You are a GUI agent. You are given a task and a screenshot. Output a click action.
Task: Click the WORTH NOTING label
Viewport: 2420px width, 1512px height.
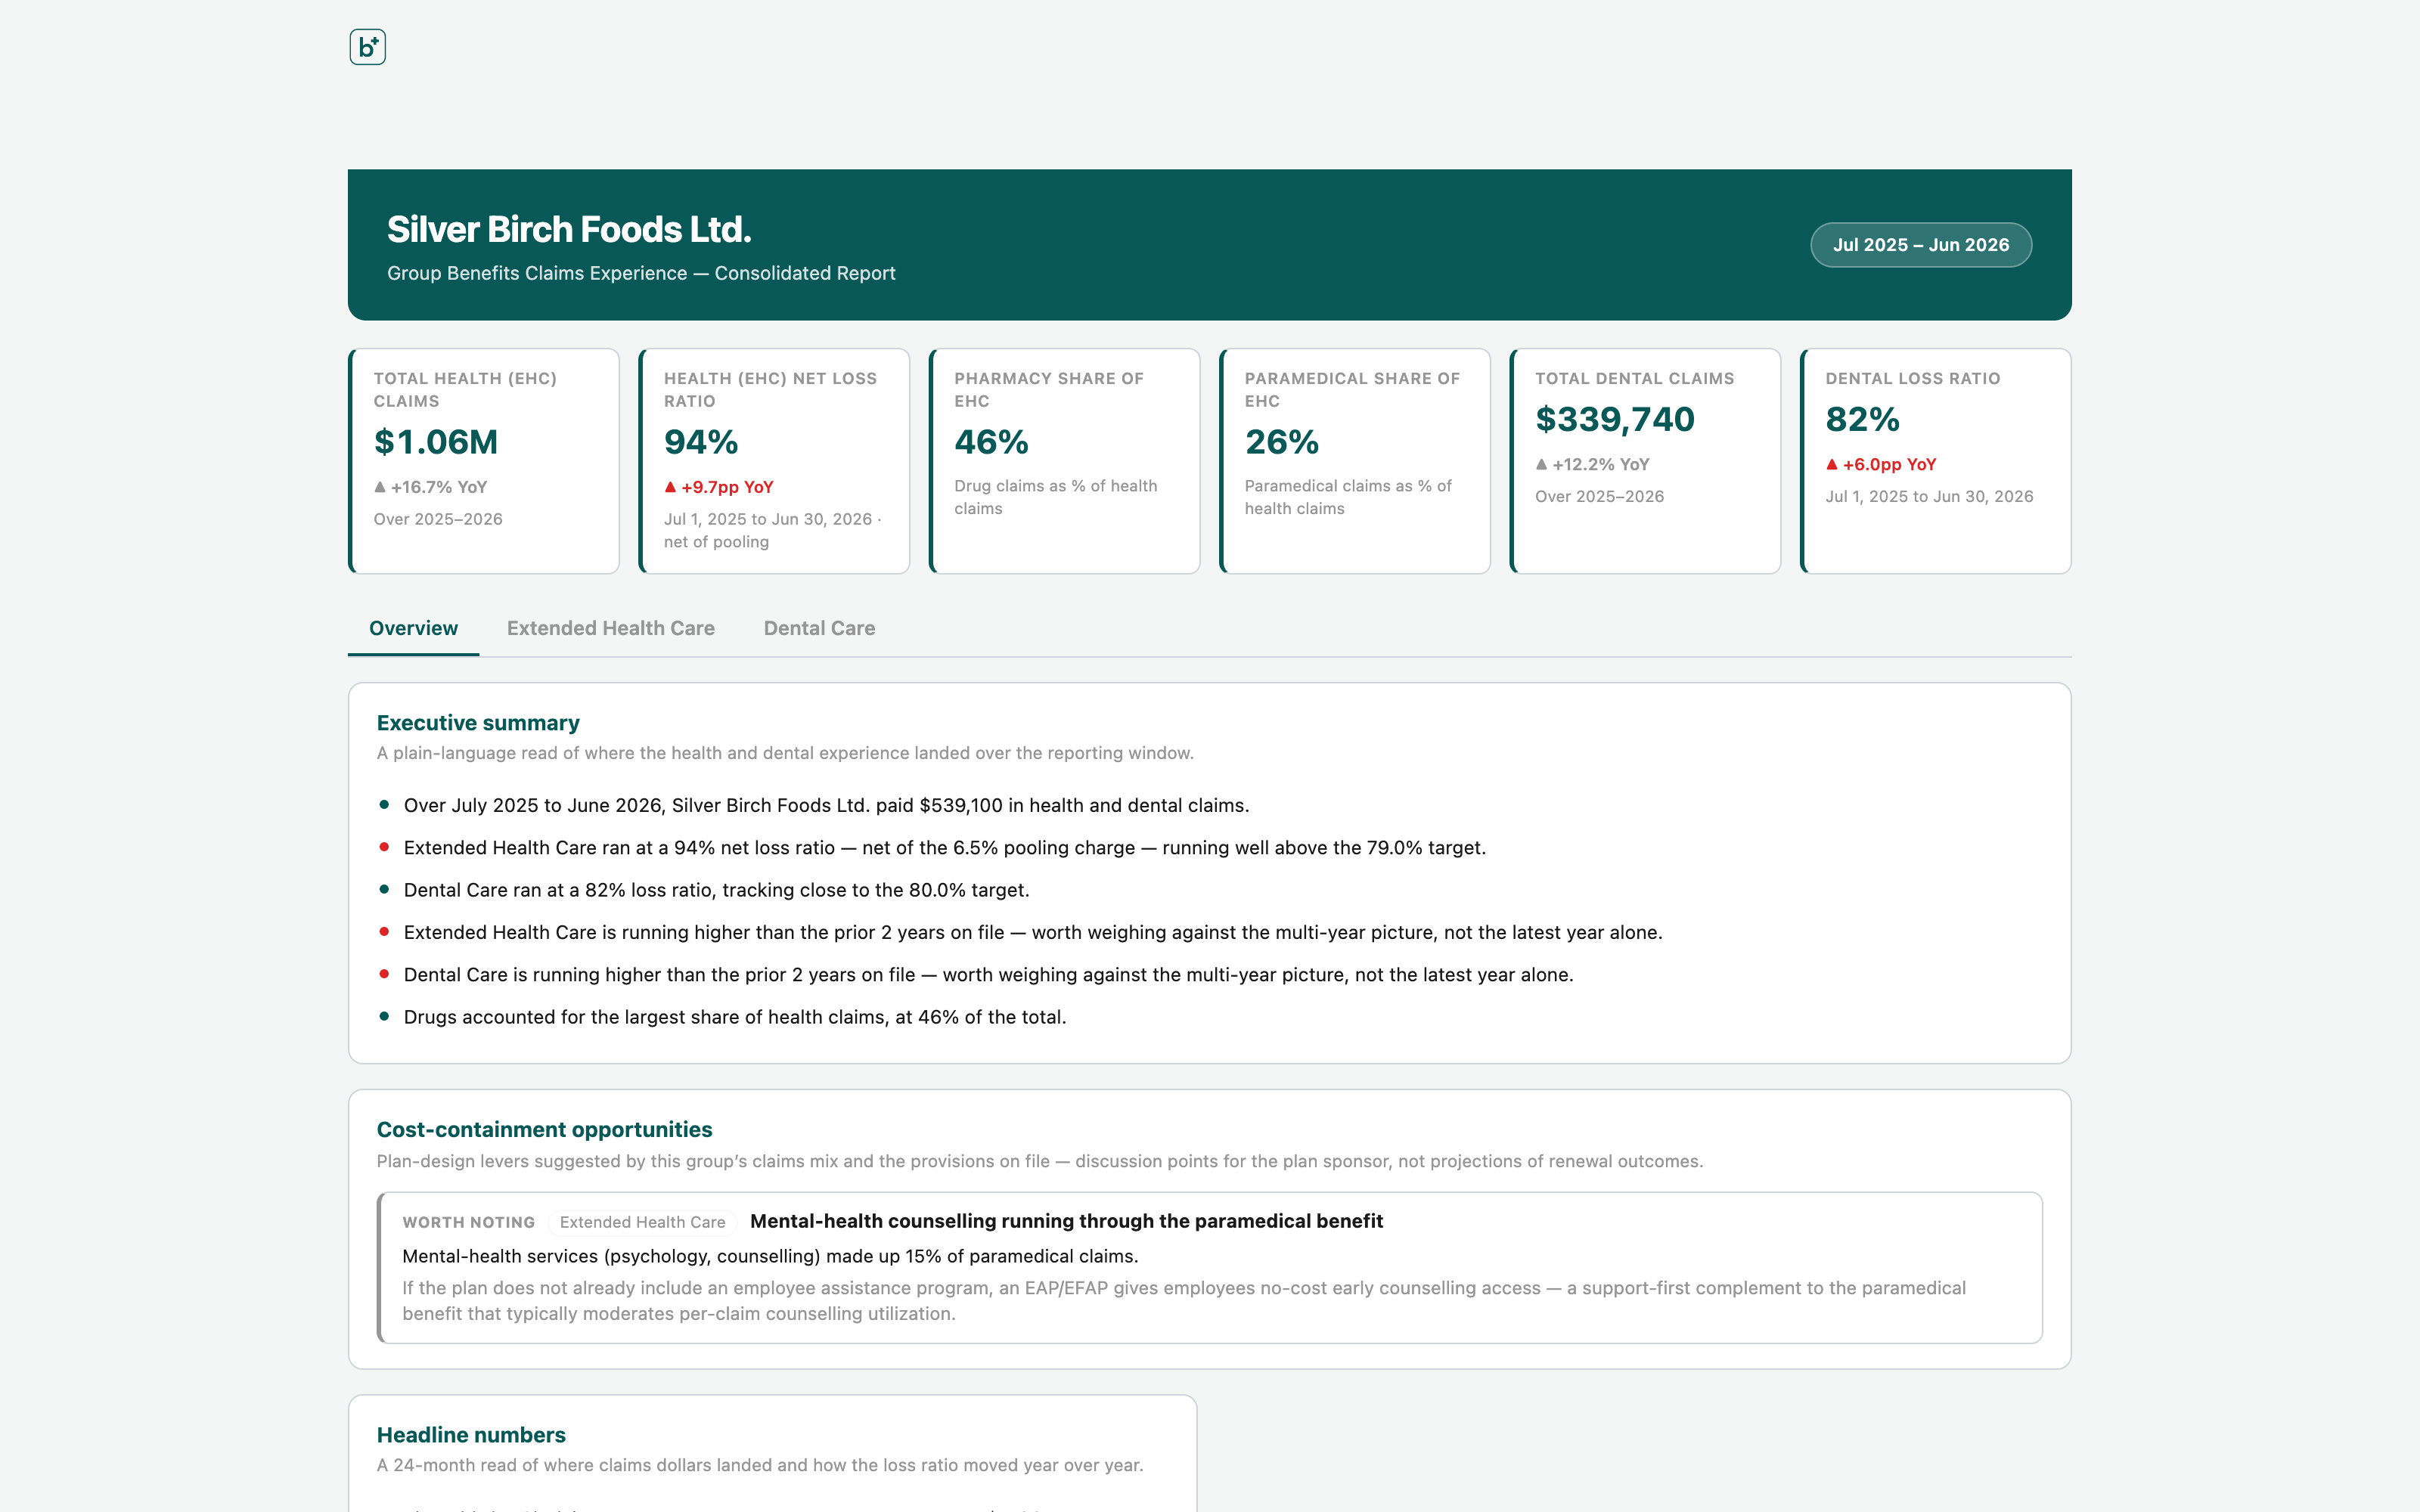tap(469, 1222)
